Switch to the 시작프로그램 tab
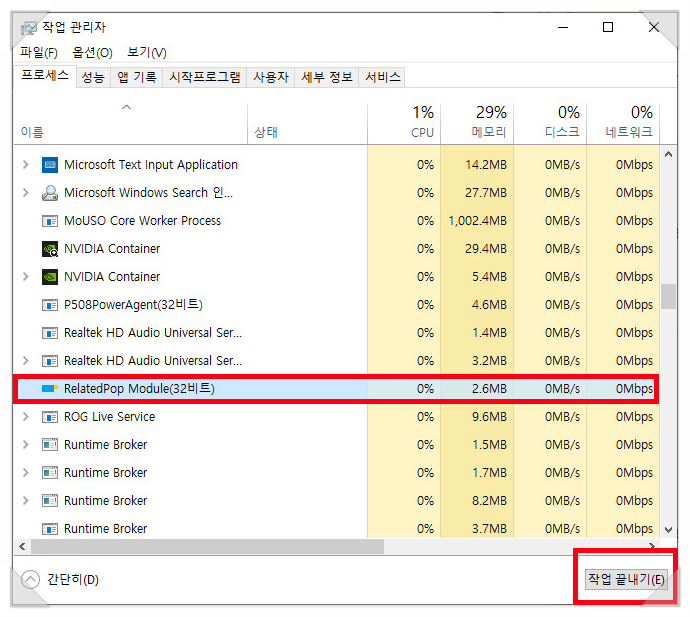This screenshot has width=690, height=617. tap(205, 77)
